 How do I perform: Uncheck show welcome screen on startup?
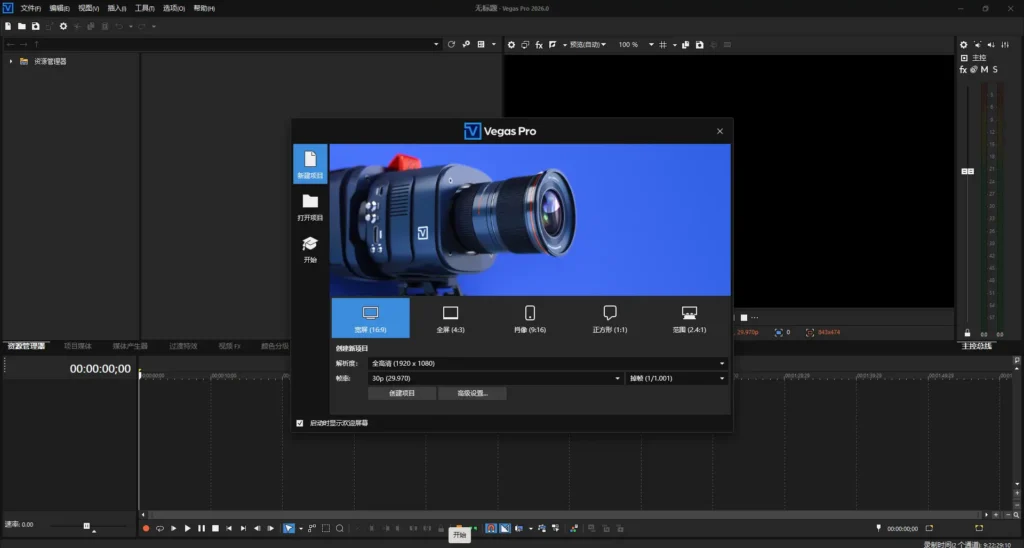click(300, 423)
